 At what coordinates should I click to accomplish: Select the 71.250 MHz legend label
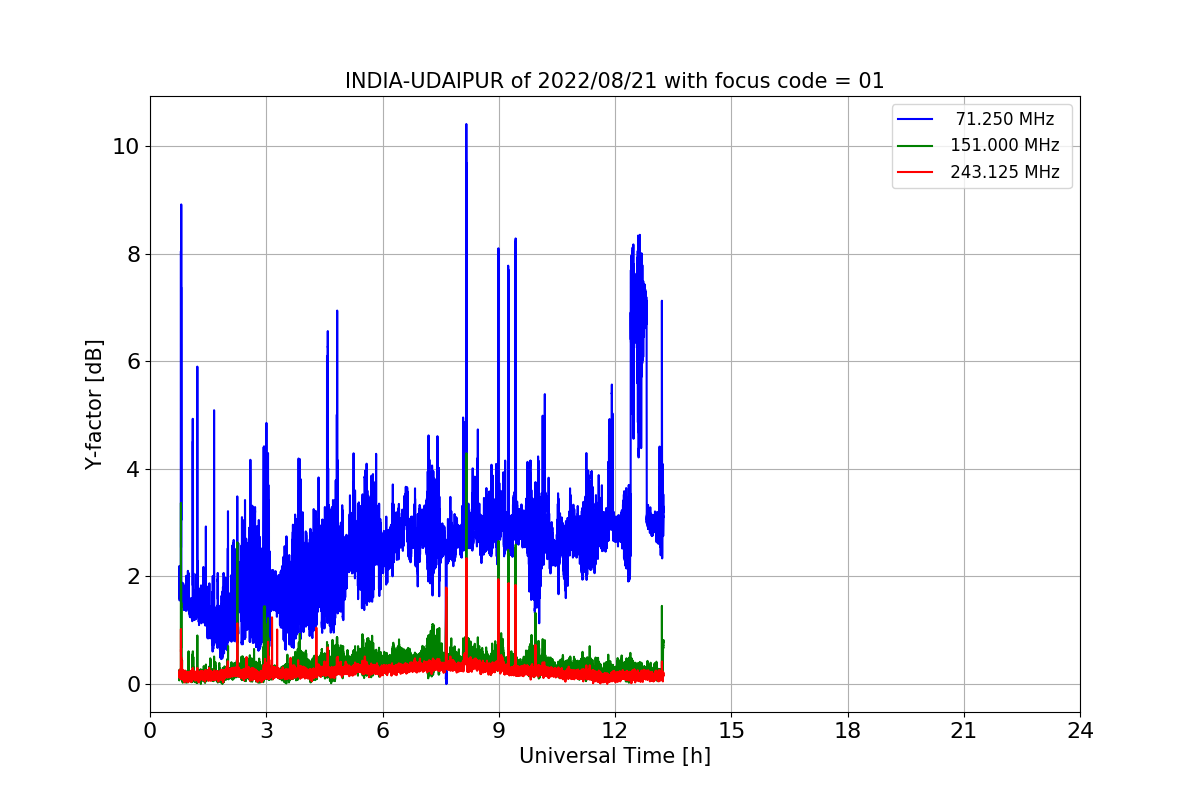[1004, 119]
